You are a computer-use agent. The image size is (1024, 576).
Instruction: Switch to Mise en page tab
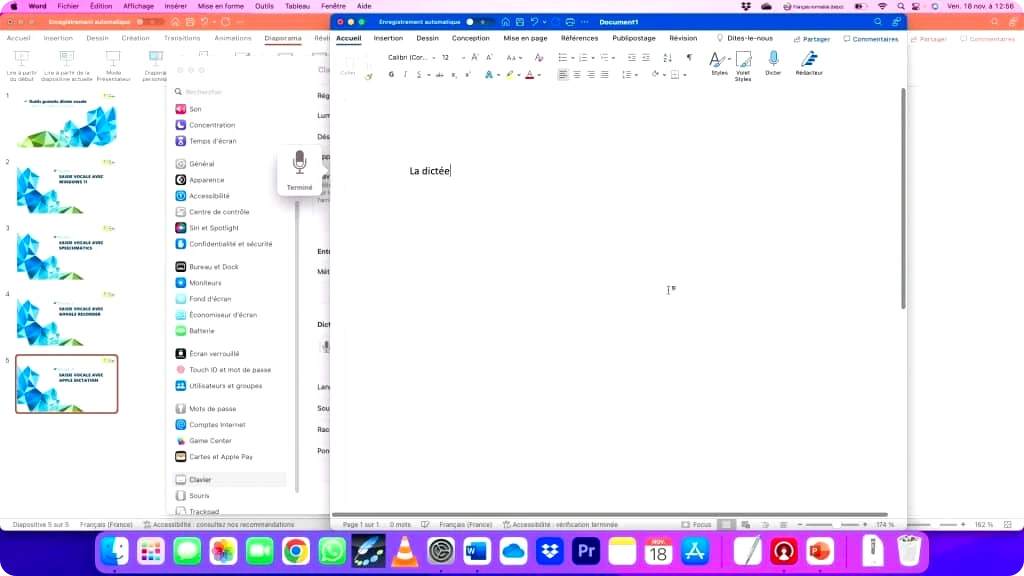525,38
